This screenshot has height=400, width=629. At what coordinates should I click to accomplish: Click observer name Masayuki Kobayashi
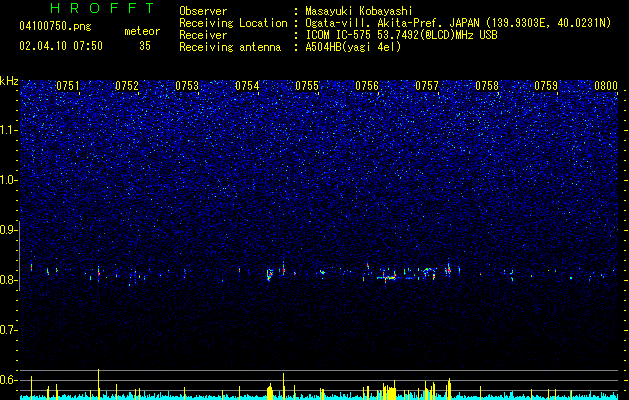point(359,11)
